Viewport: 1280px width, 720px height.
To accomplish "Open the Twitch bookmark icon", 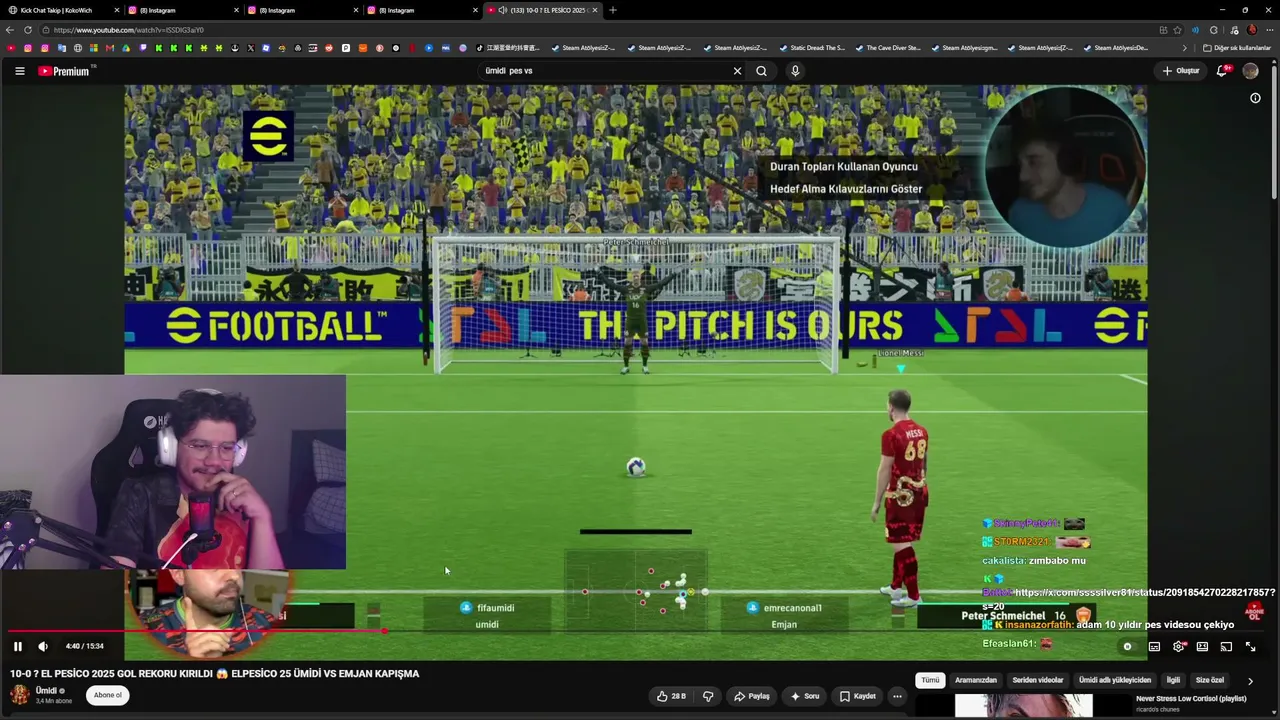I will tap(144, 48).
